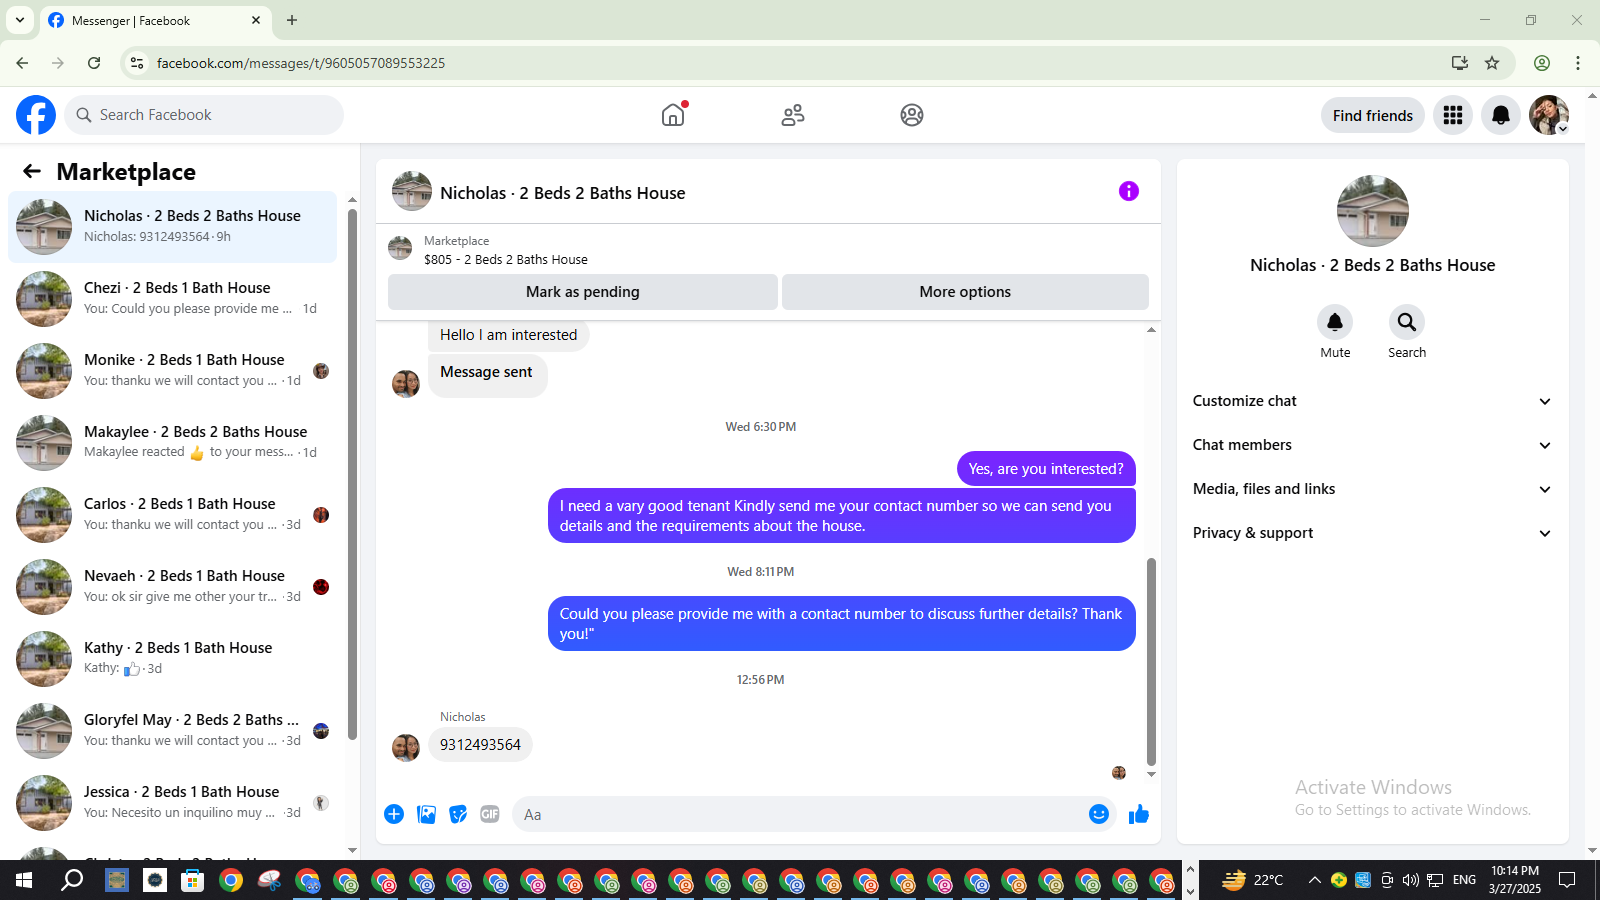Open the Nevaeh 2 Beds 1 Bath House chat
This screenshot has width=1600, height=900.
pyautogui.click(x=172, y=587)
